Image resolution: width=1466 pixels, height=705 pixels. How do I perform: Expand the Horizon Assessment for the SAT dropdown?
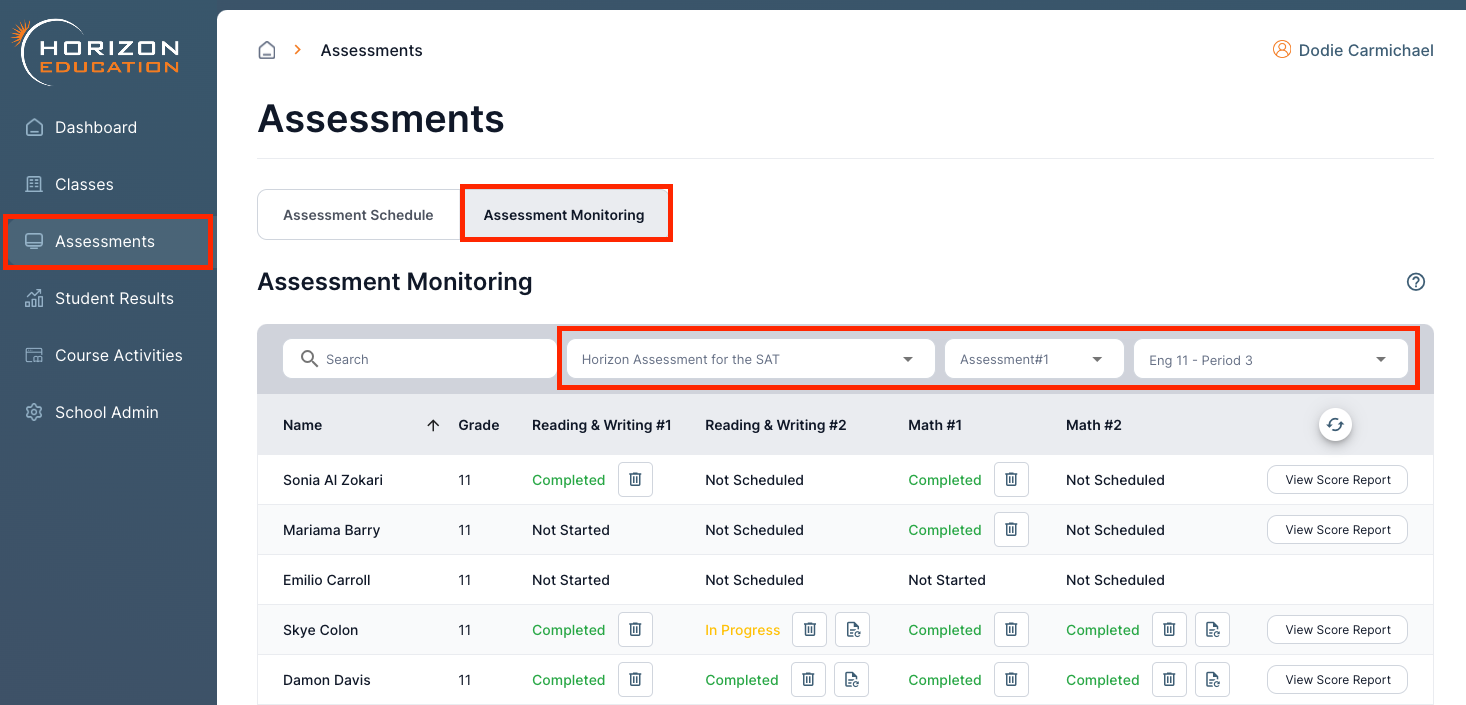pos(749,359)
